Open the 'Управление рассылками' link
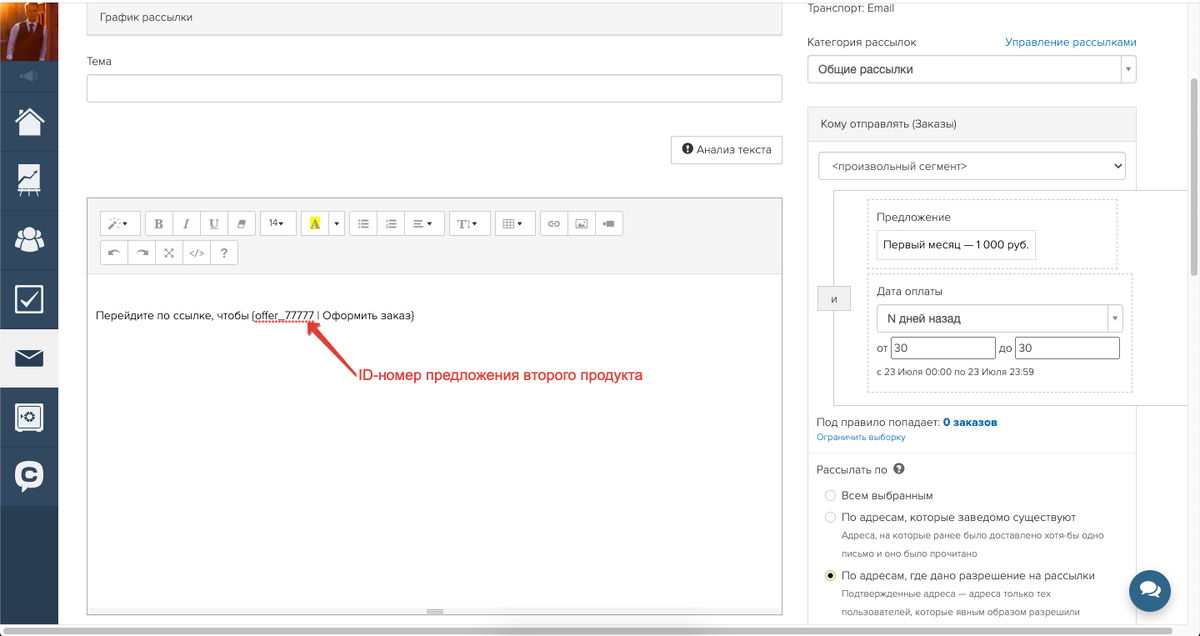 (x=1070, y=42)
